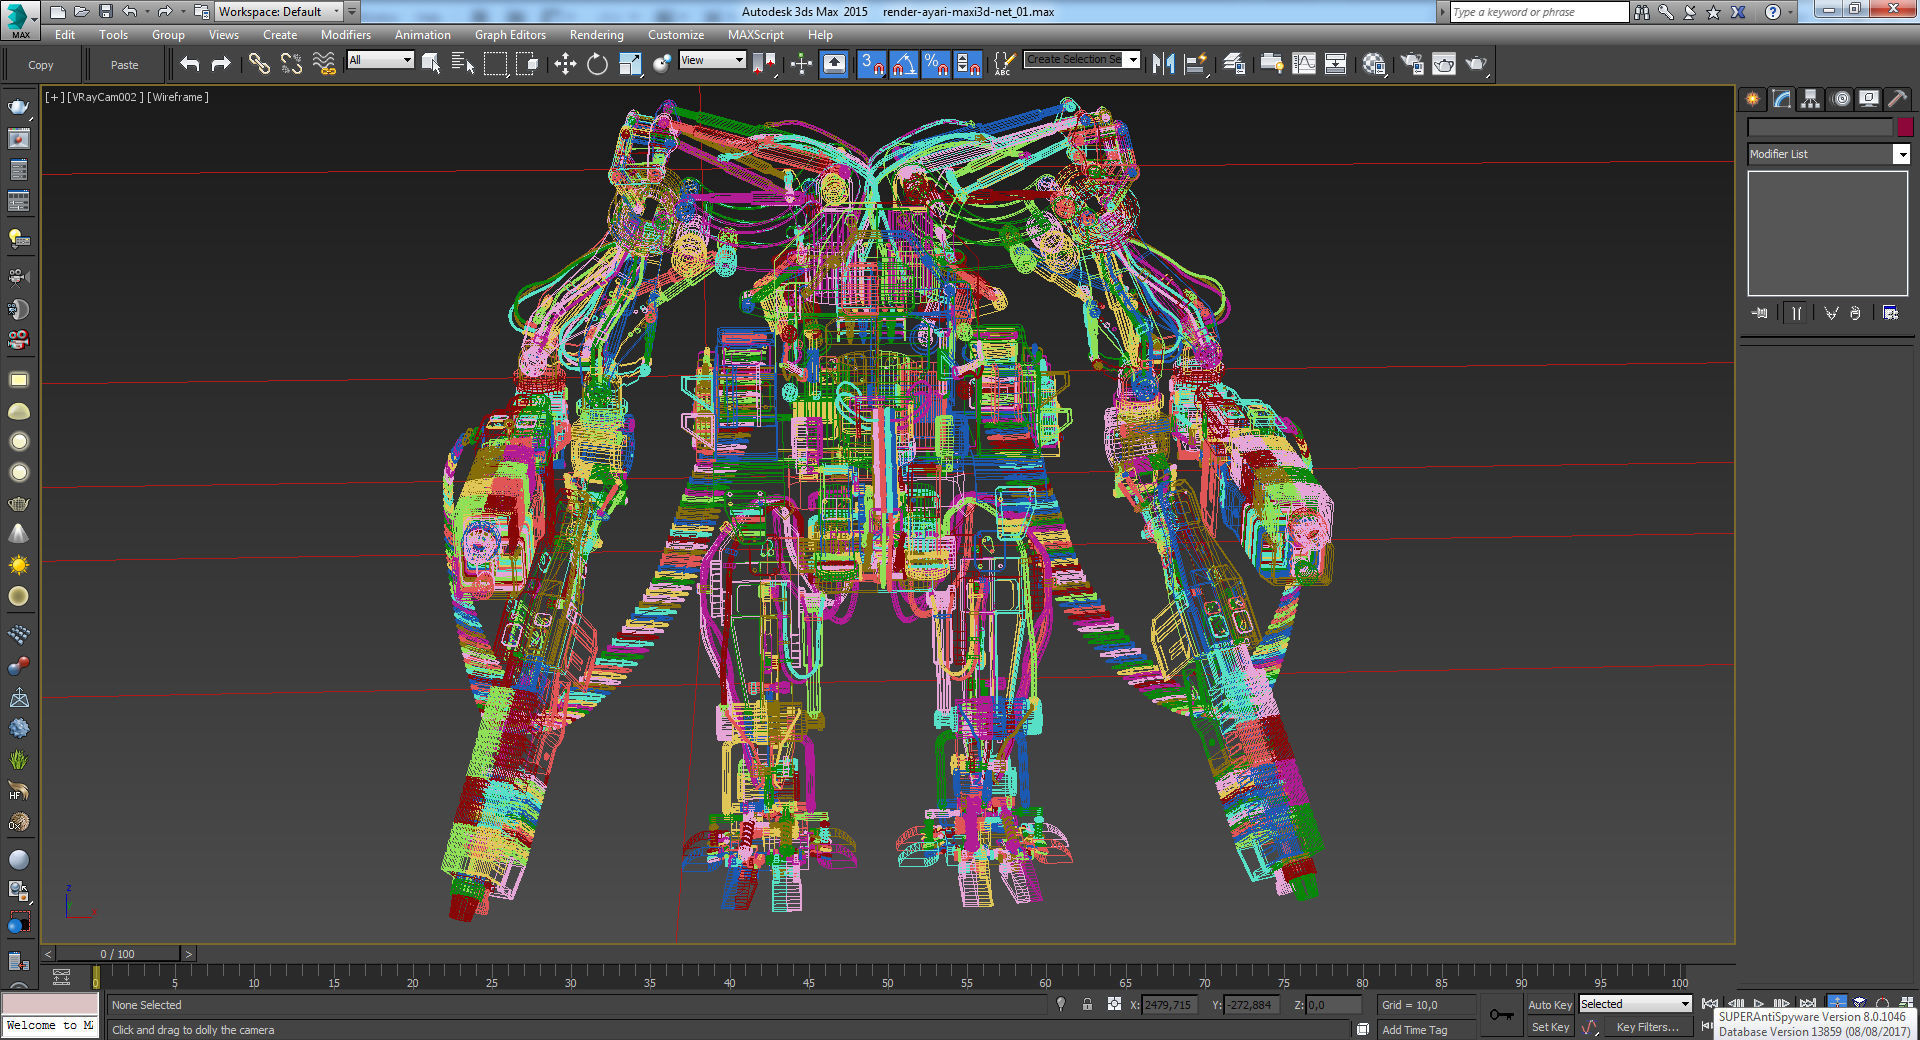Open the All selection filter dropdown
Screen dimensions: 1920x1040
pos(380,60)
